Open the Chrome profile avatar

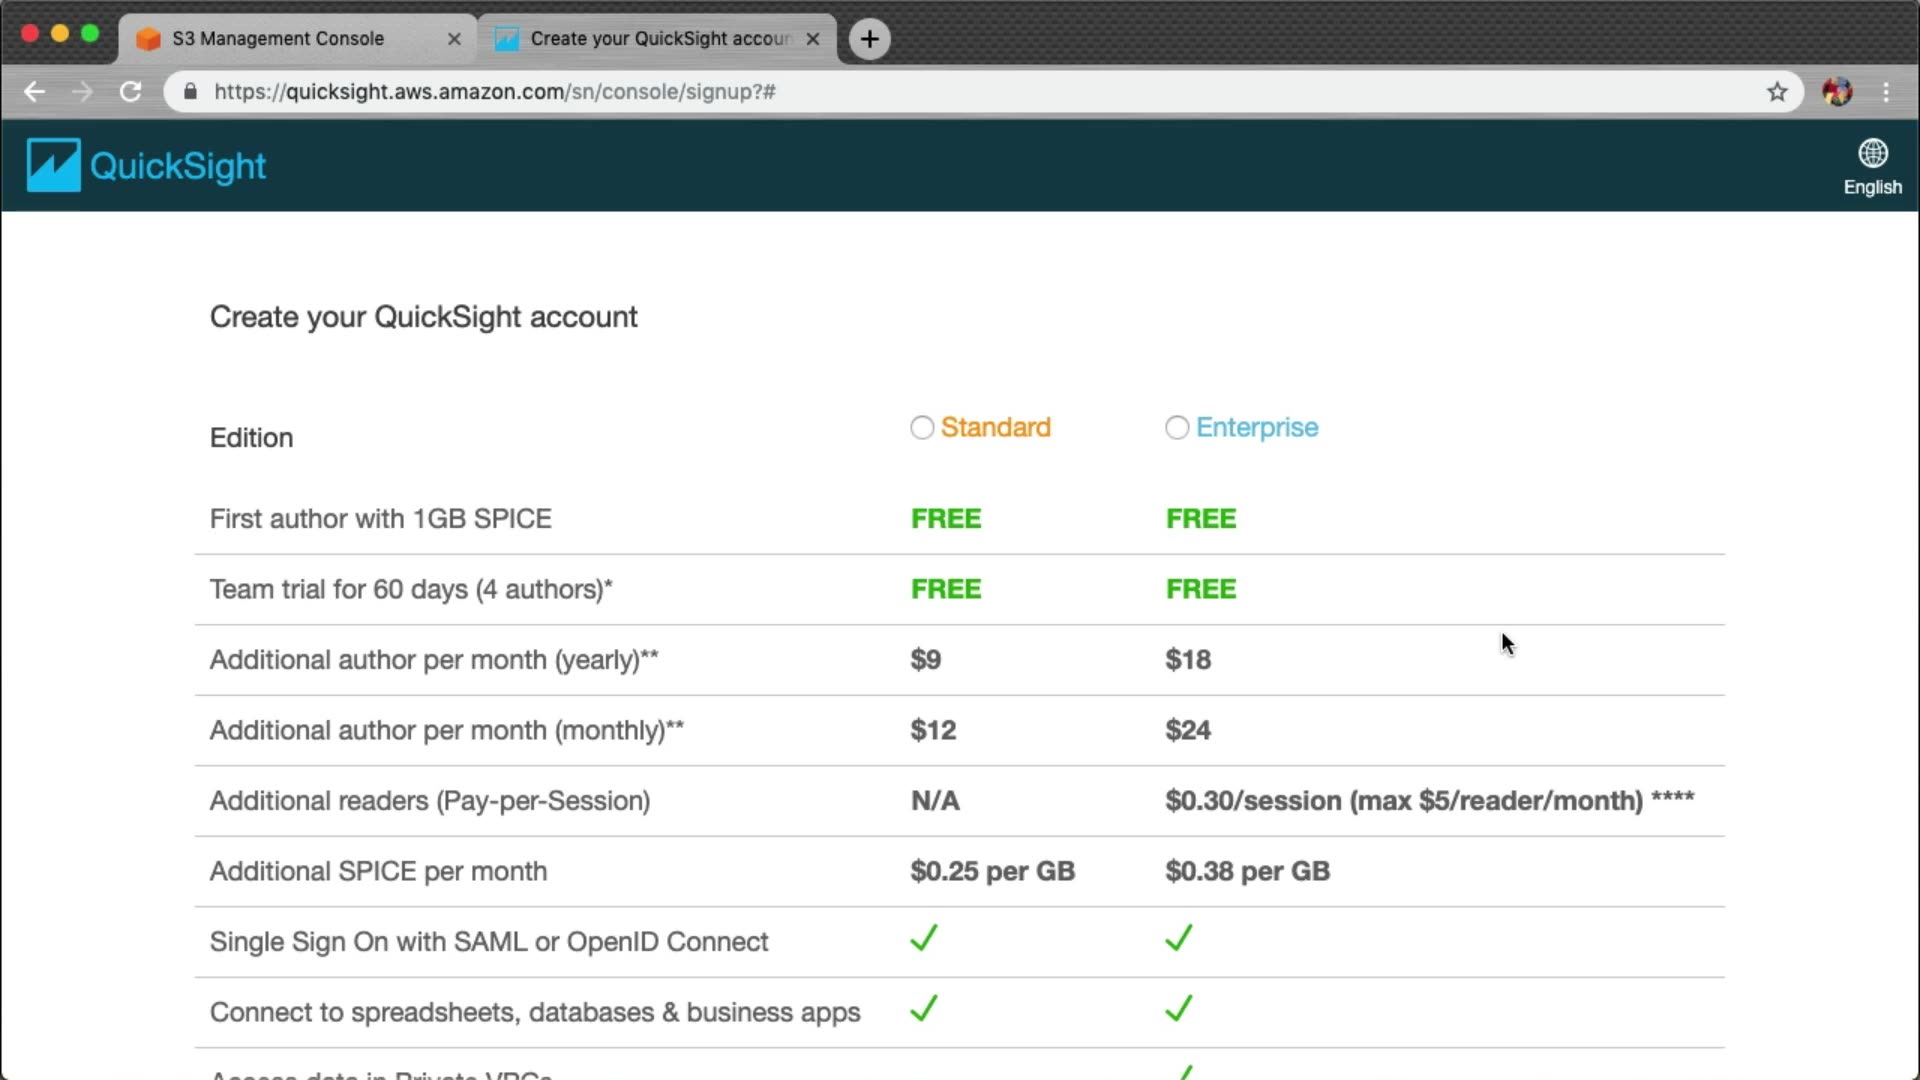click(1837, 92)
